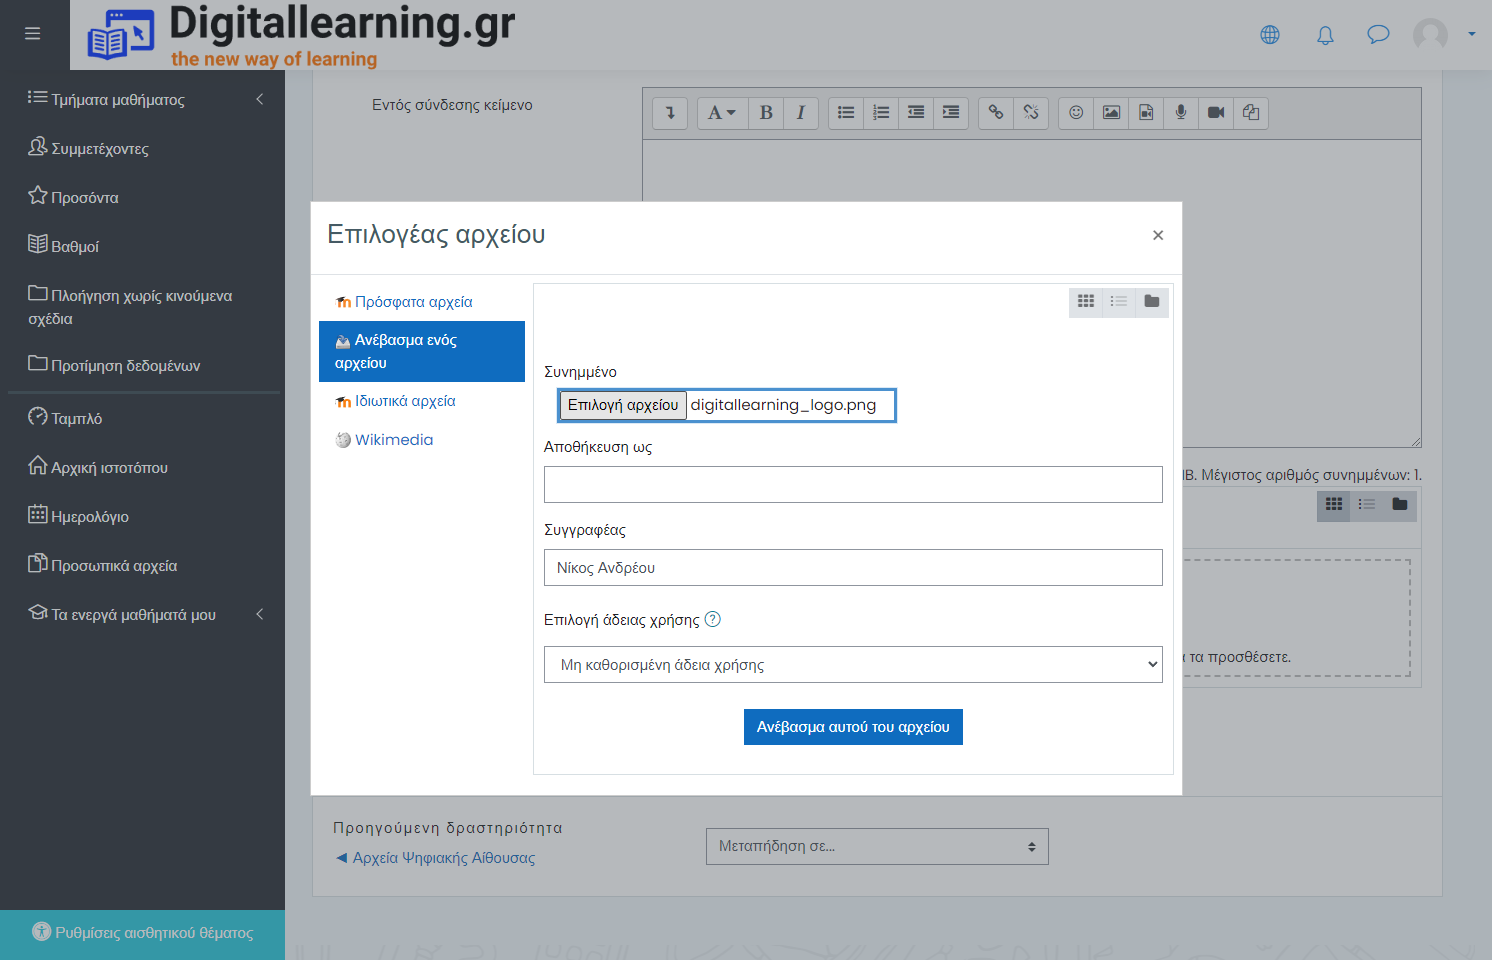Screen dimensions: 1492x960
Task: Click the 'Συγγραφέας' author field
Action: 853,568
